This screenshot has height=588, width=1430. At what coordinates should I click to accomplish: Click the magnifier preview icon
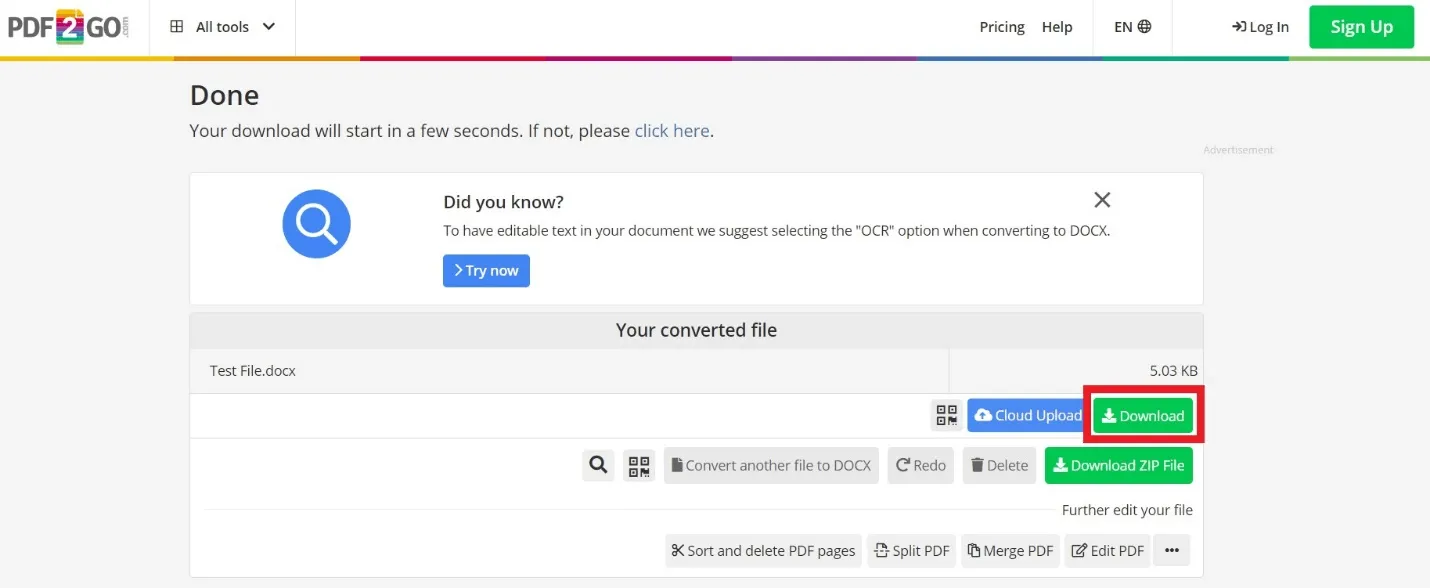(598, 465)
